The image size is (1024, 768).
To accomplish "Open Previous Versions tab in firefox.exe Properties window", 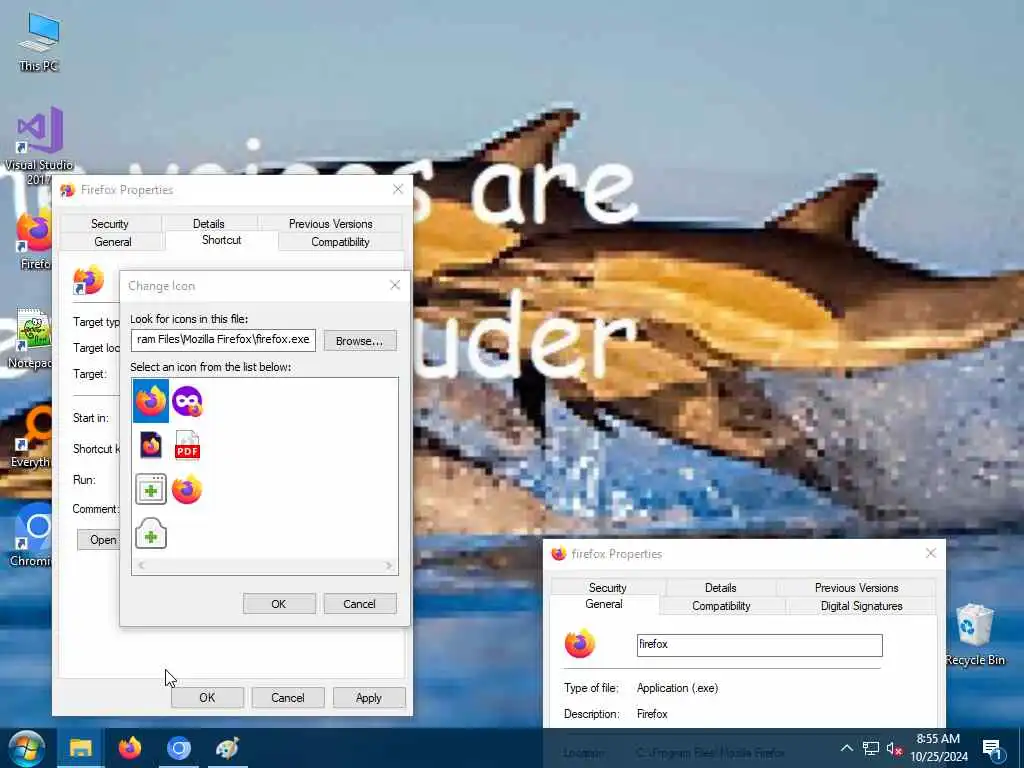I will (x=856, y=588).
